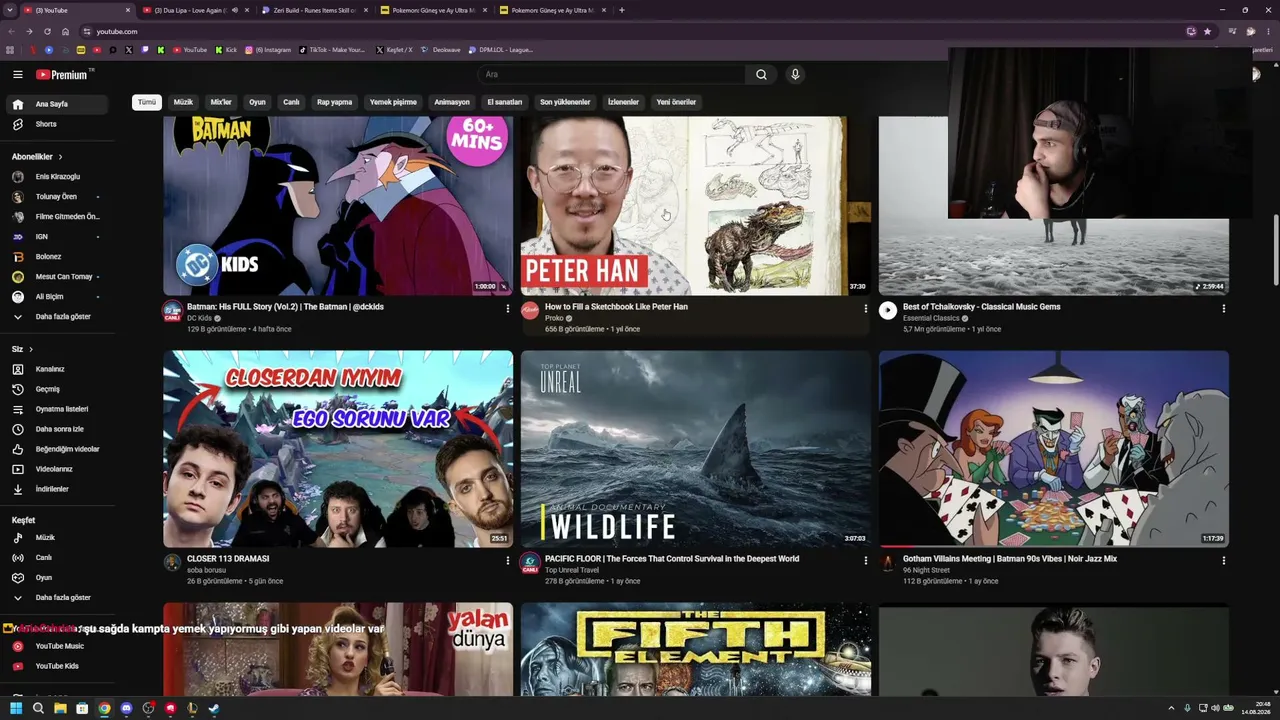The image size is (1280, 720).
Task: Open Beğendiğim videolar list
Action: [58, 449]
